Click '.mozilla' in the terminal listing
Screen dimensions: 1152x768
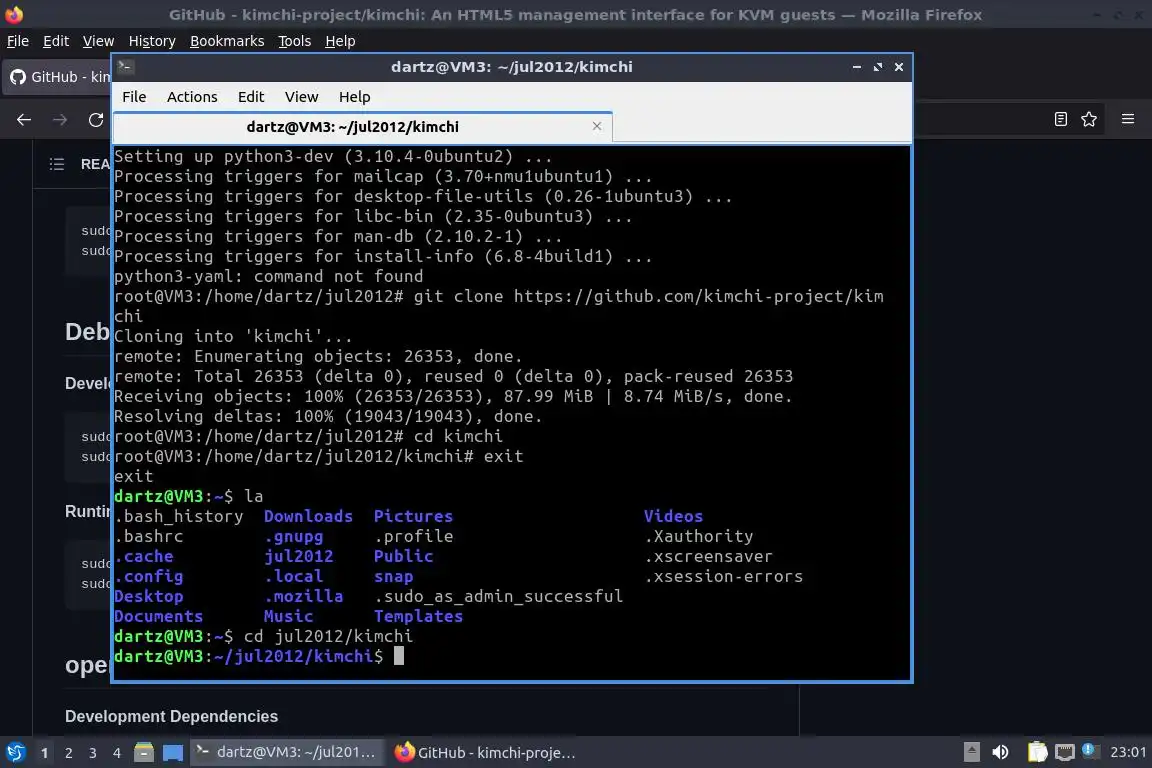pos(303,596)
